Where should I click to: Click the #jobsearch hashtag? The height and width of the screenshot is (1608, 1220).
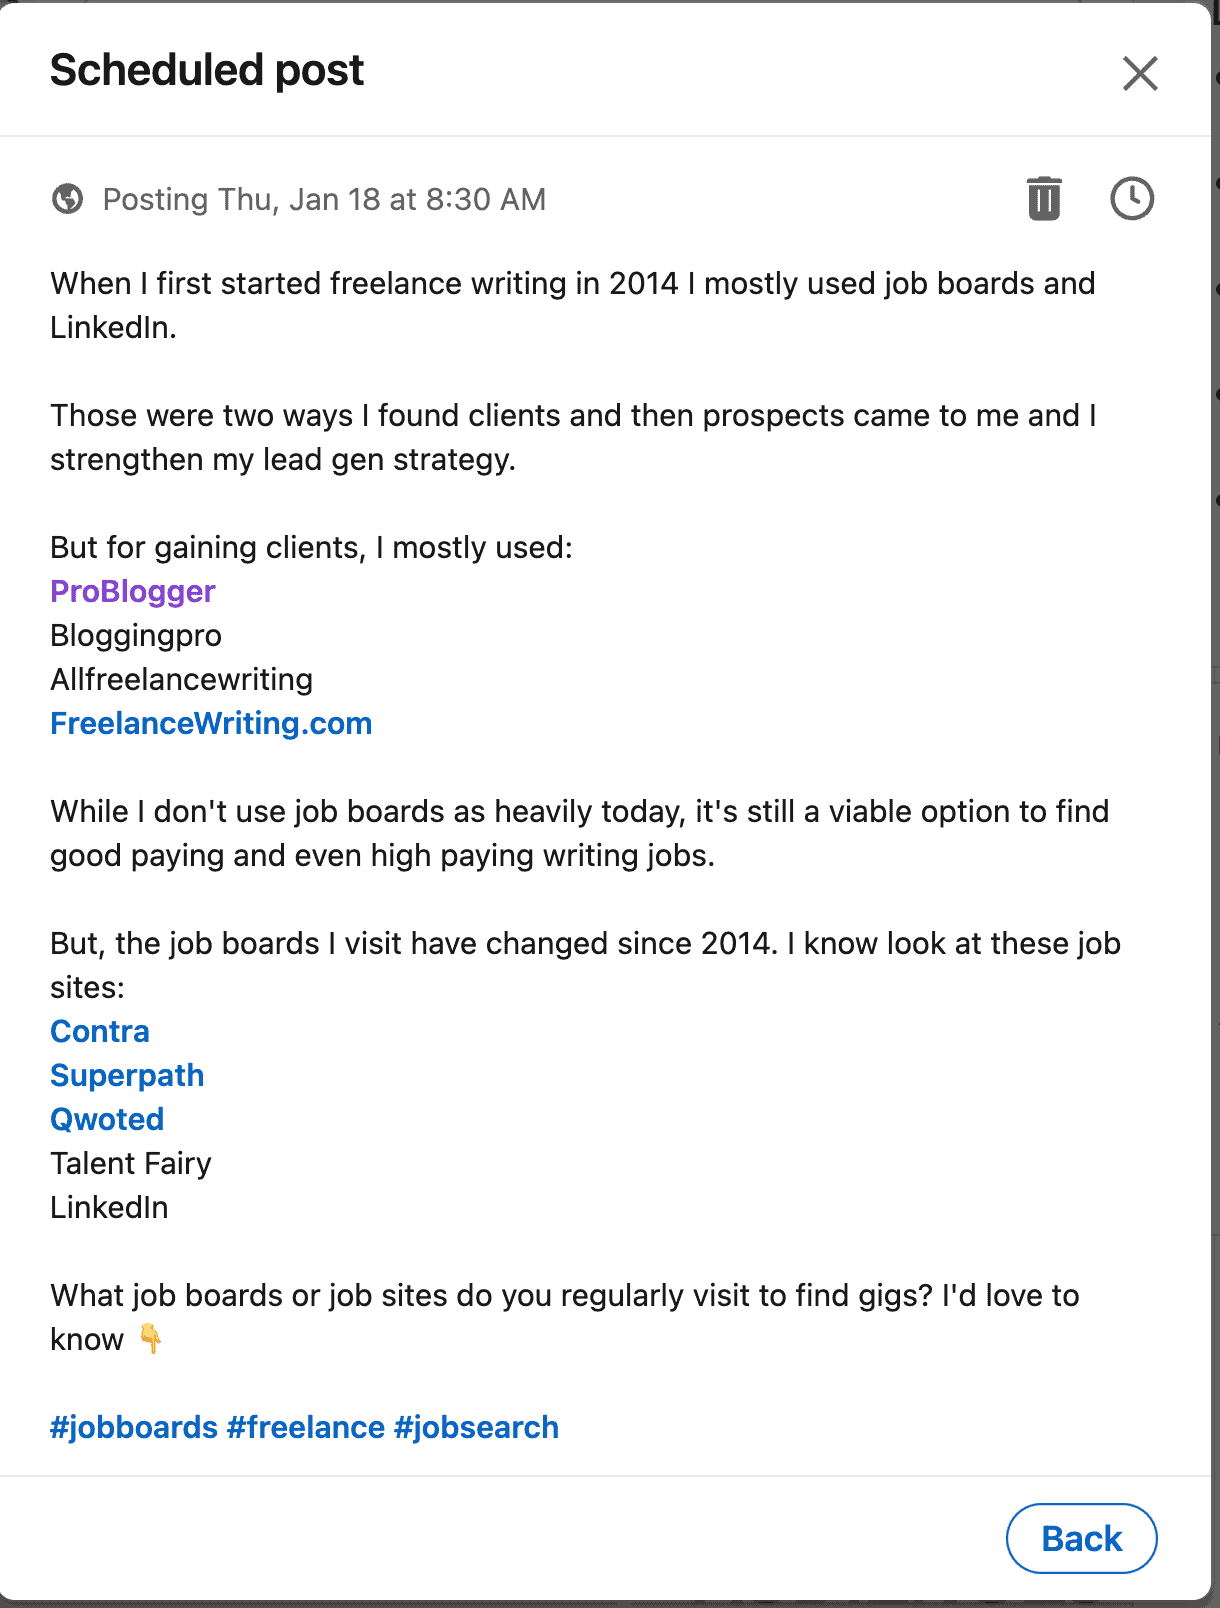[477, 1427]
